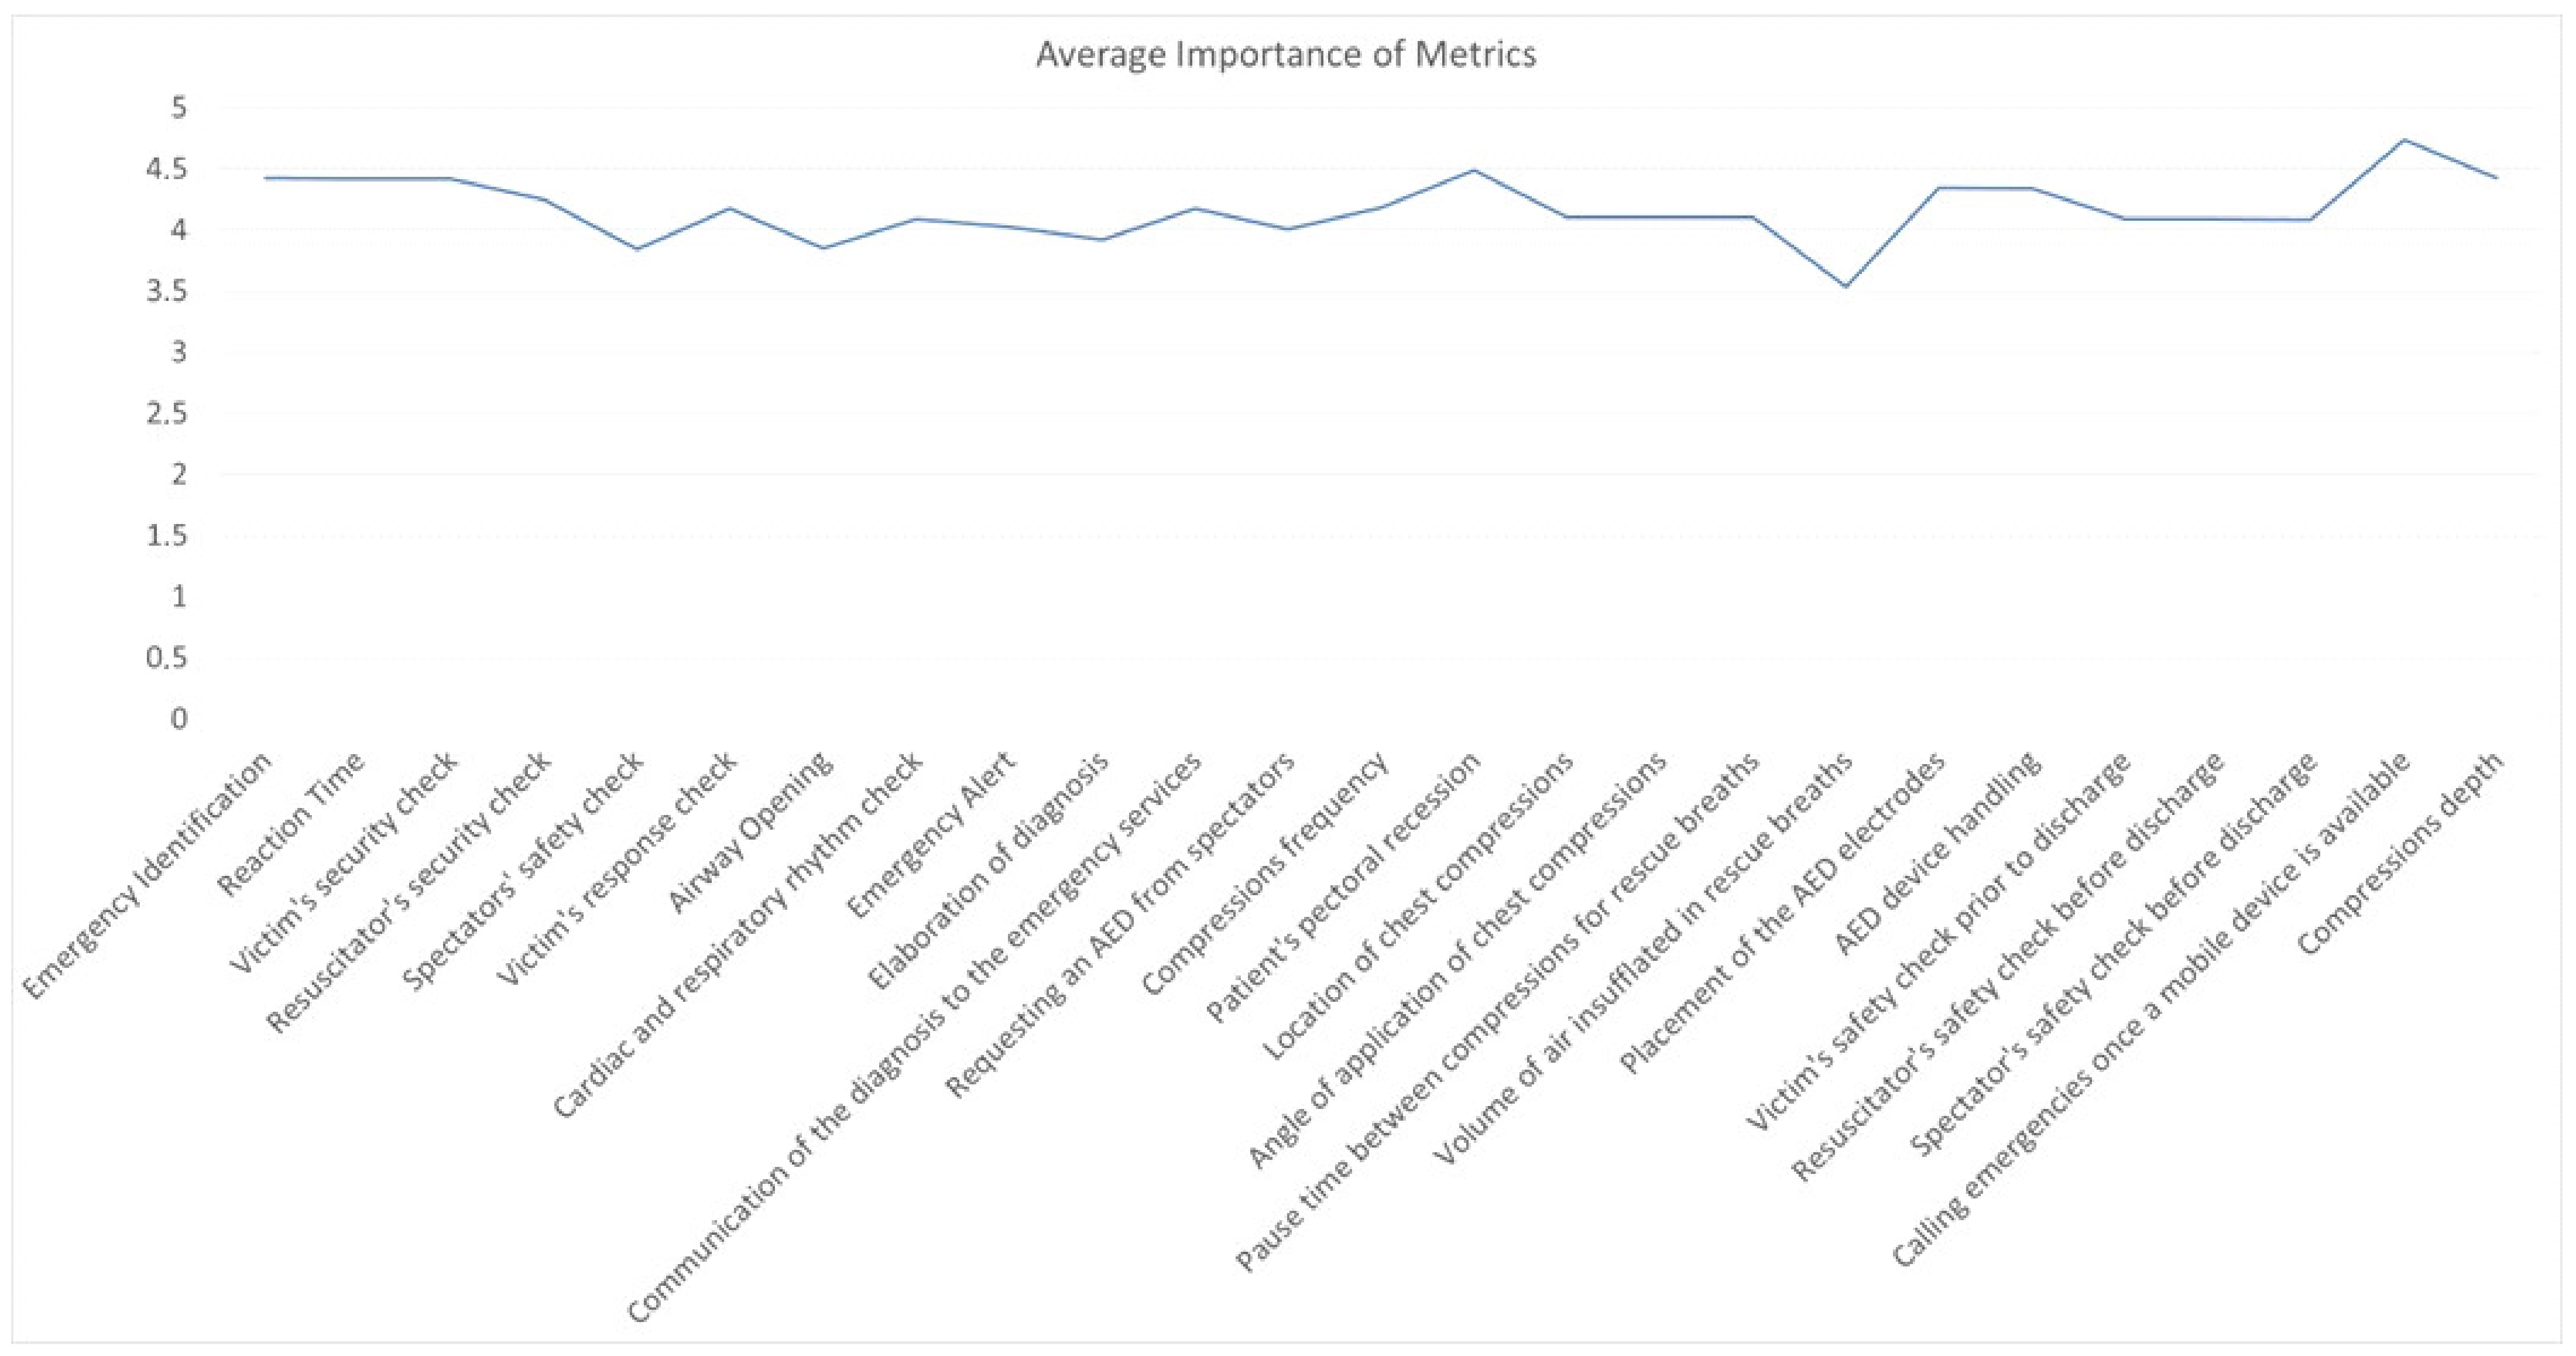Click the line's highest peak near 4.7
Viewport: 2576px width, 1356px height.
pos(2404,139)
